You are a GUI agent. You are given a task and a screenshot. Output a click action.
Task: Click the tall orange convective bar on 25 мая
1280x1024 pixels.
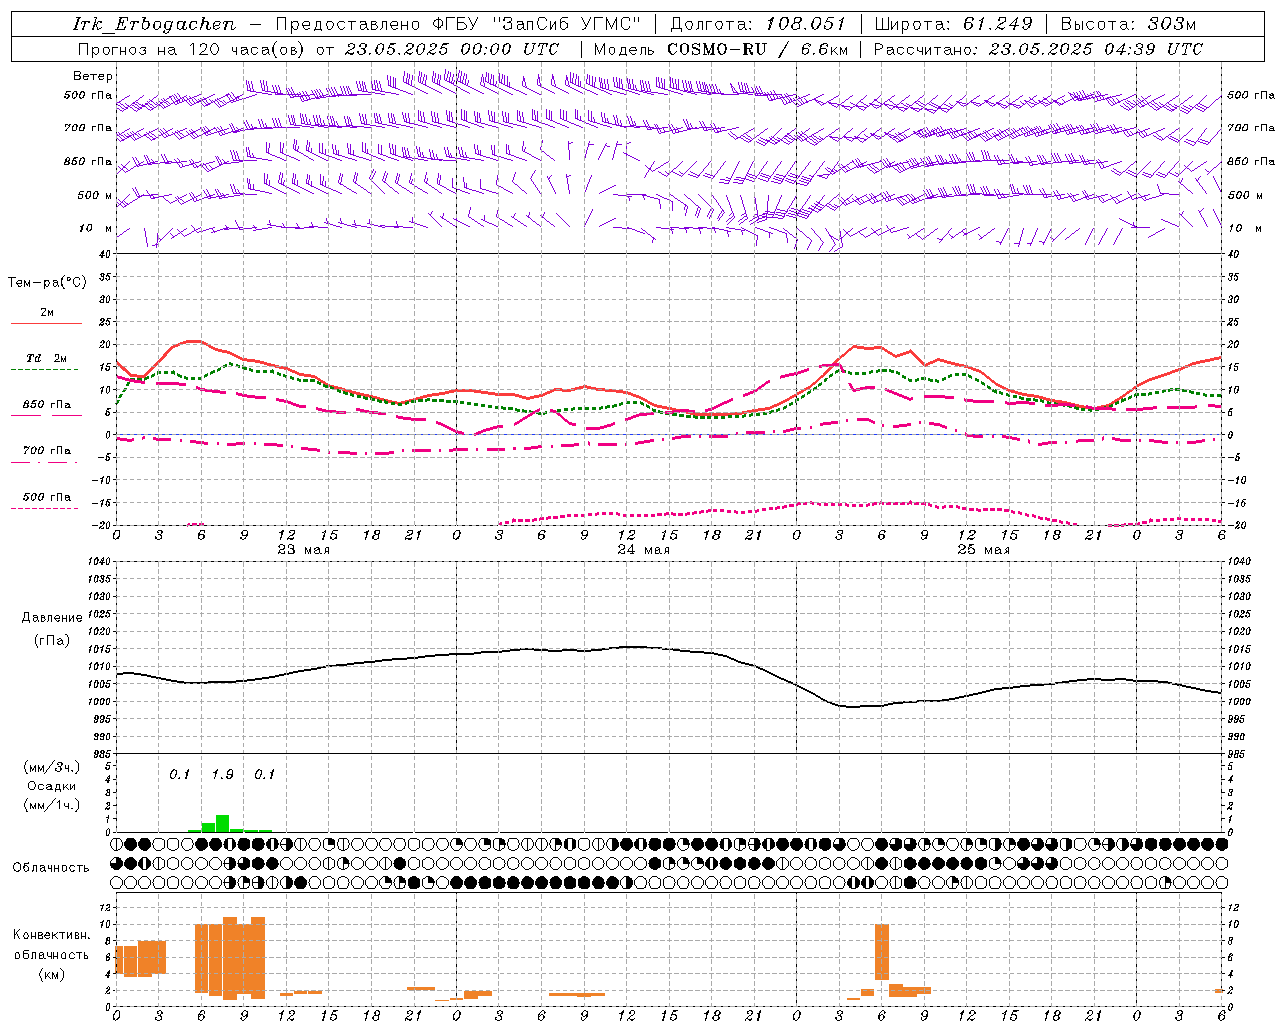click(x=881, y=952)
